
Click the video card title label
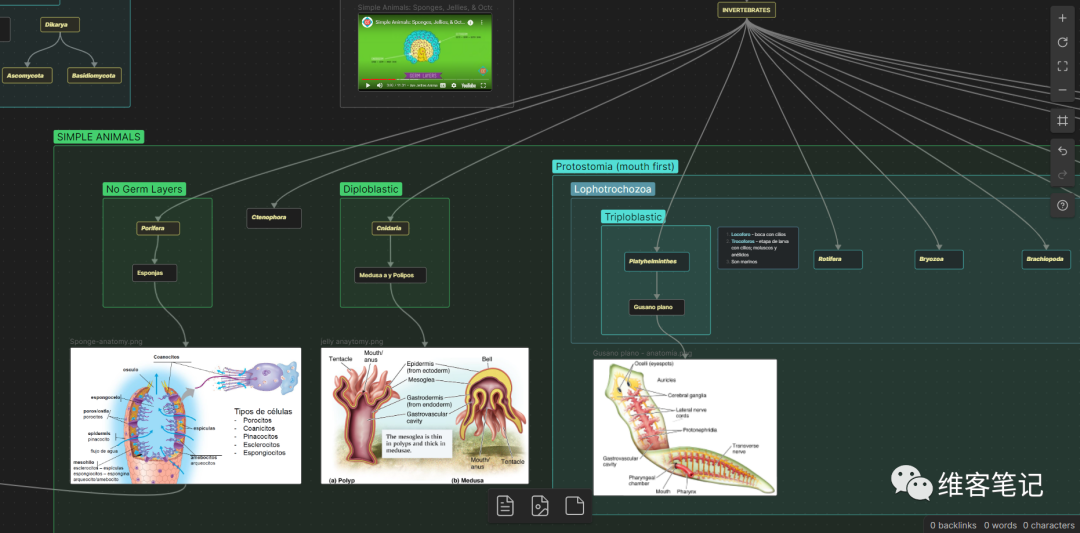pyautogui.click(x=425, y=8)
